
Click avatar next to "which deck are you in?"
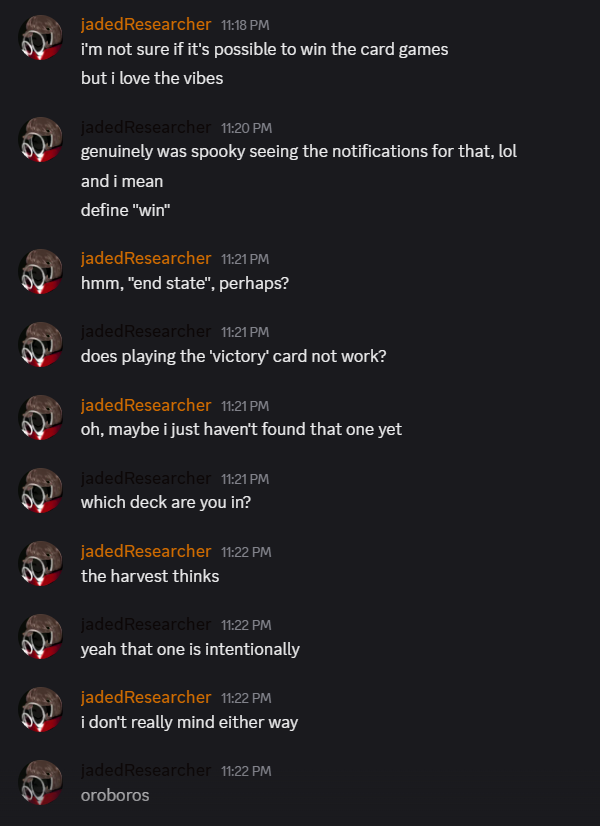(x=41, y=491)
